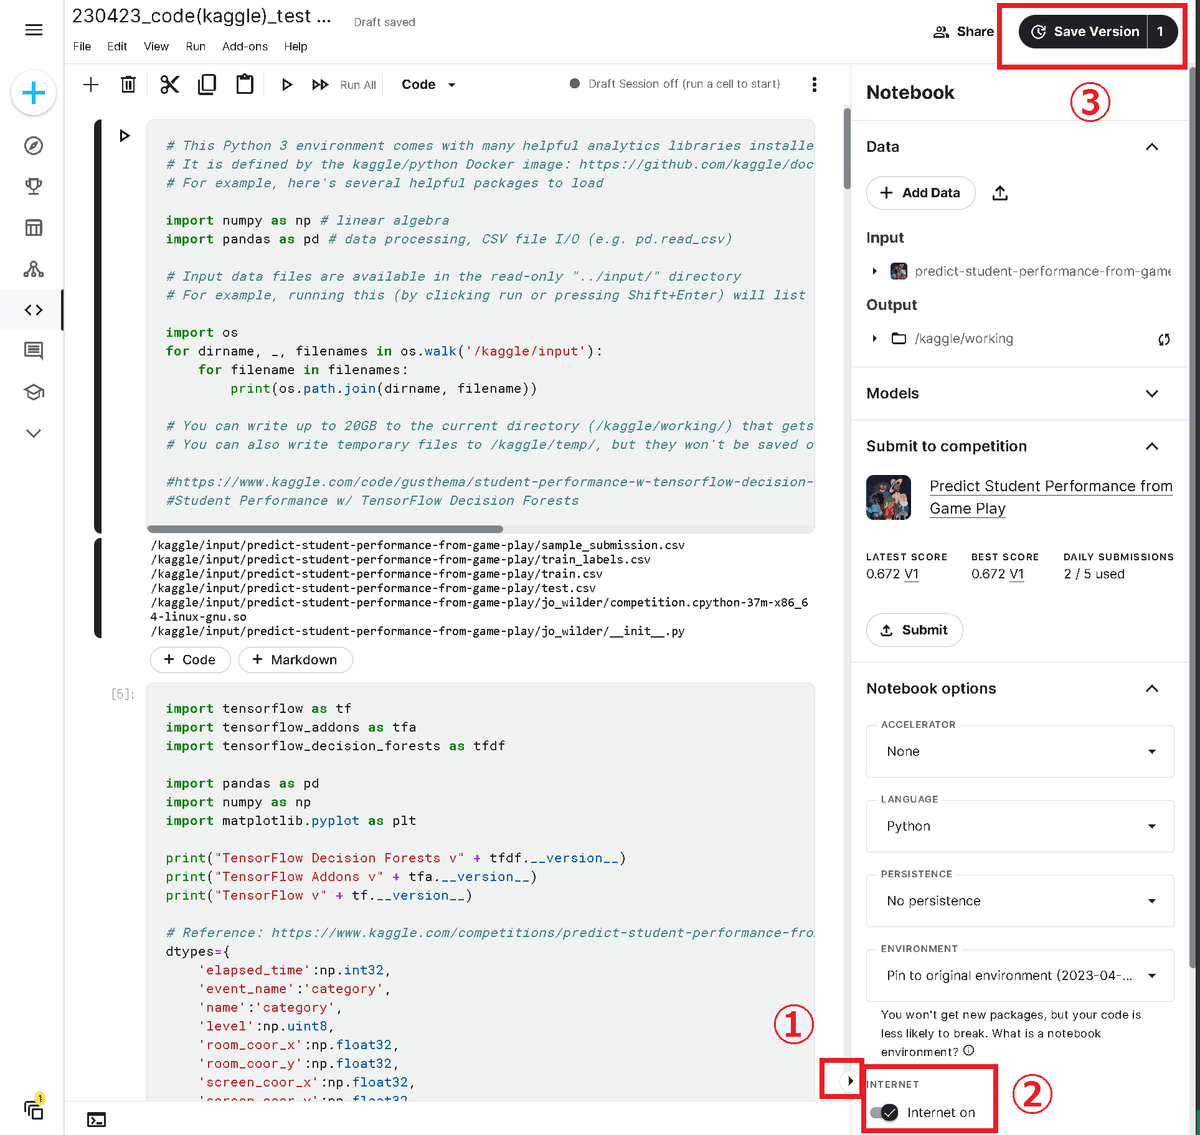Image resolution: width=1200 pixels, height=1135 pixels.
Task: Open the Accelerator dropdown set to None
Action: [1019, 751]
